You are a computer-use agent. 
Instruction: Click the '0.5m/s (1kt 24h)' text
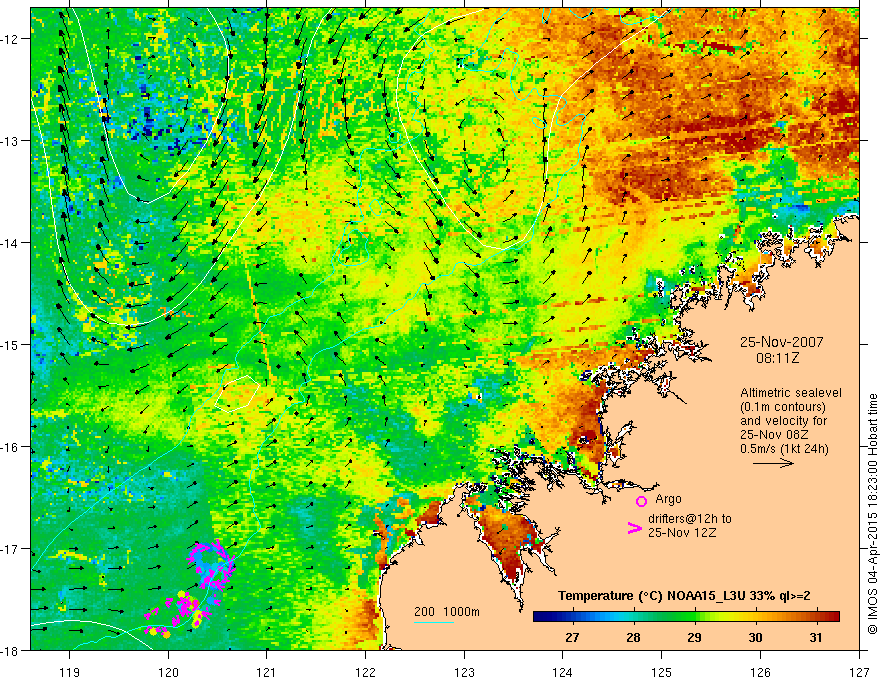coord(784,449)
